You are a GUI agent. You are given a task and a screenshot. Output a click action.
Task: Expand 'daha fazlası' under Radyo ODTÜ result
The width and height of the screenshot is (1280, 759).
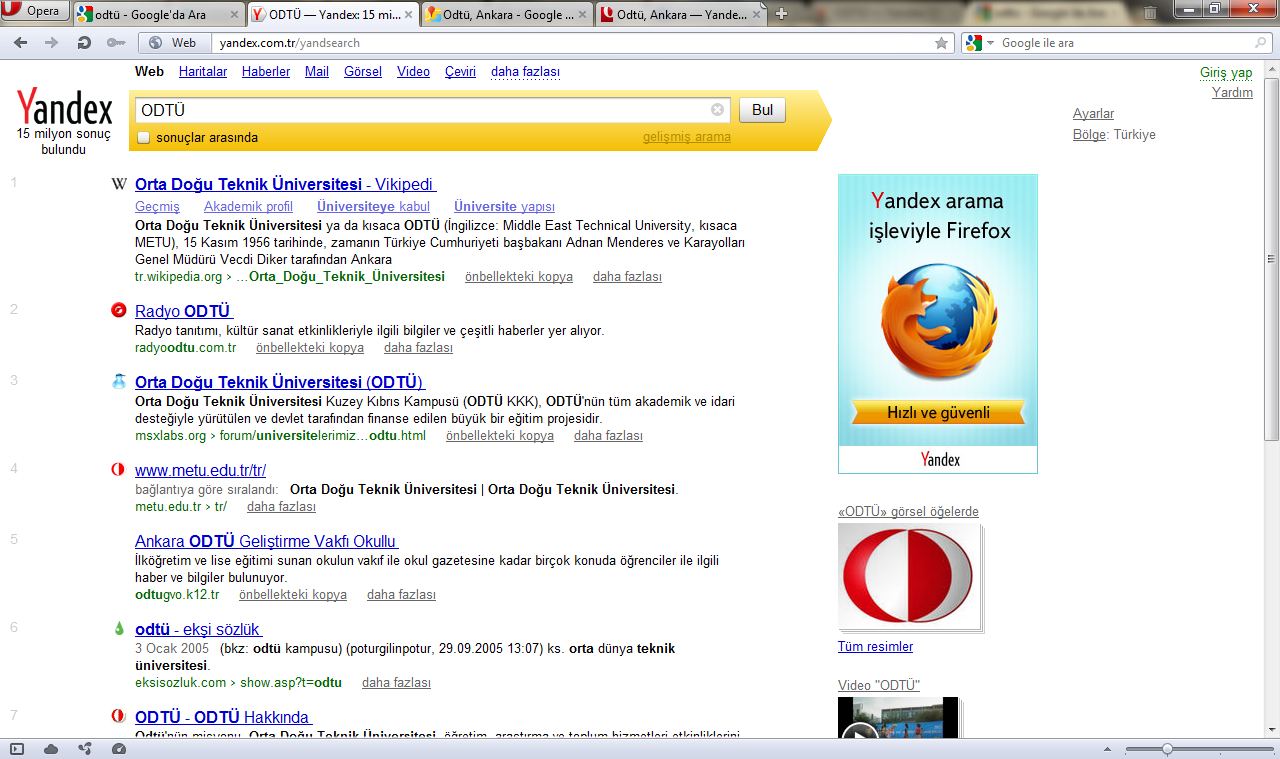[418, 348]
